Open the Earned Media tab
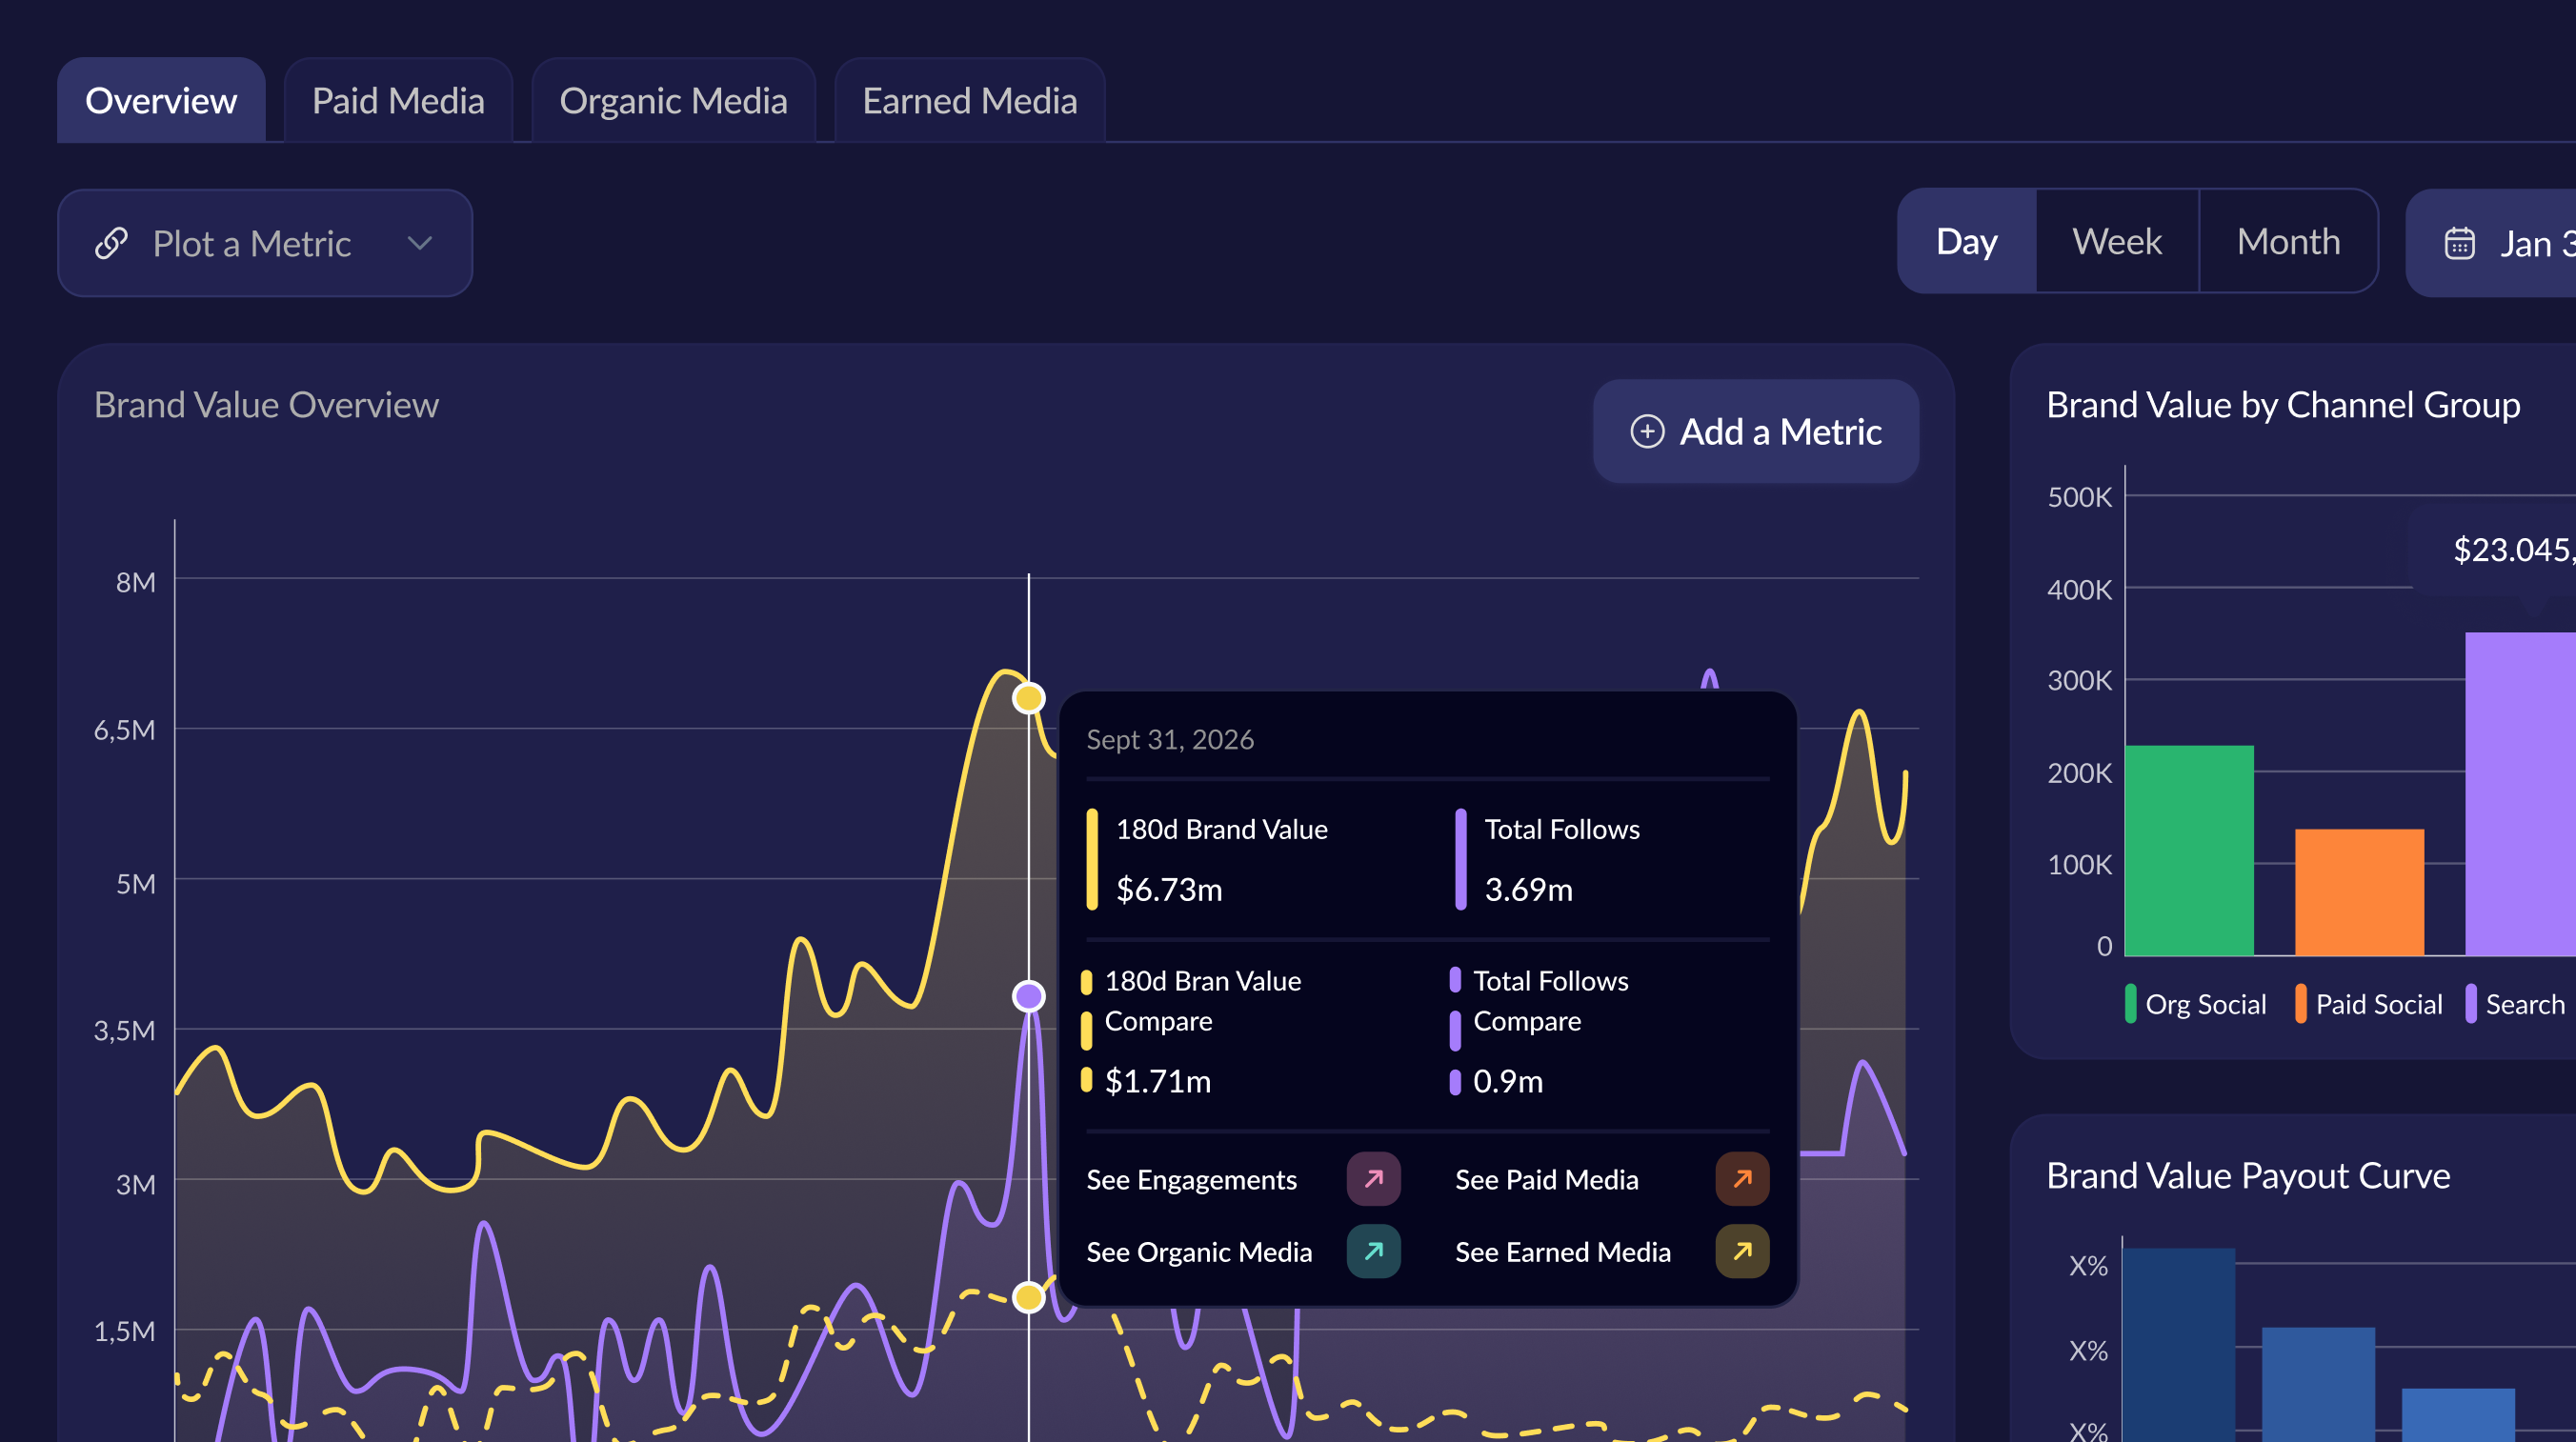The height and width of the screenshot is (1442, 2576). (x=969, y=101)
